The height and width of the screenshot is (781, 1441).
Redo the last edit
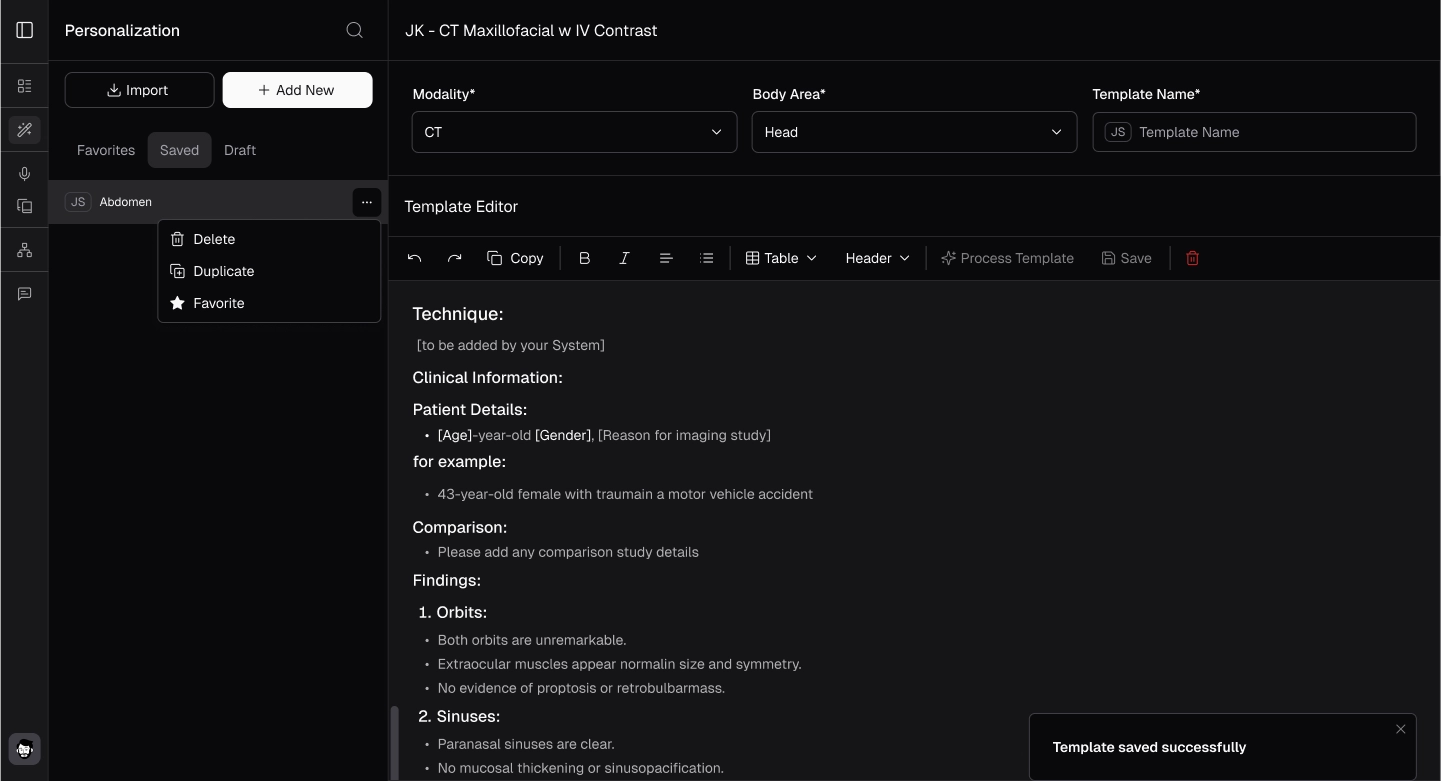click(x=454, y=258)
